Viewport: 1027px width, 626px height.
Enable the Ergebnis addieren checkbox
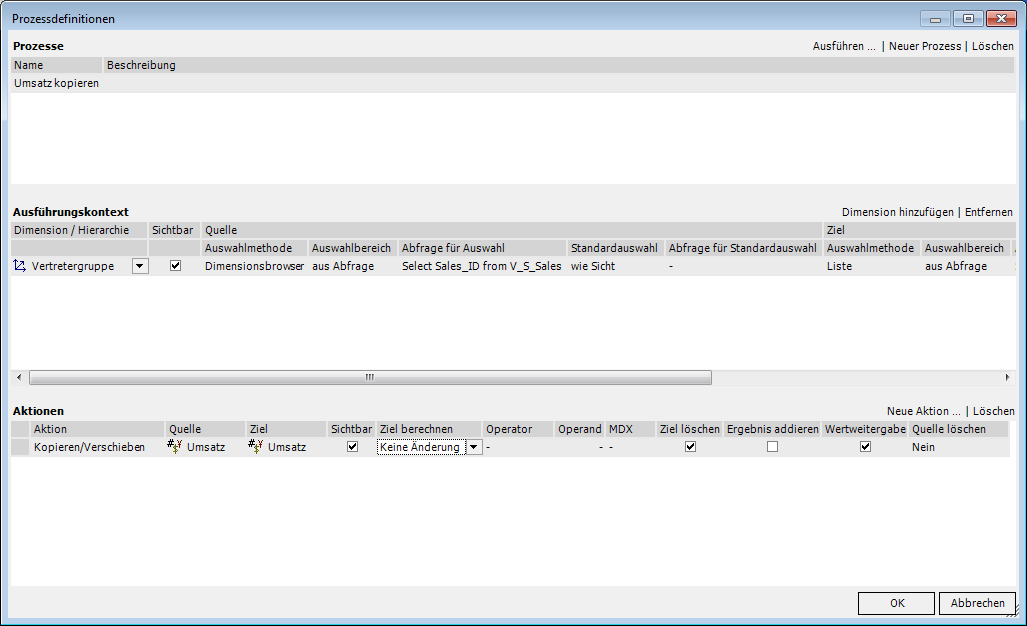772,447
